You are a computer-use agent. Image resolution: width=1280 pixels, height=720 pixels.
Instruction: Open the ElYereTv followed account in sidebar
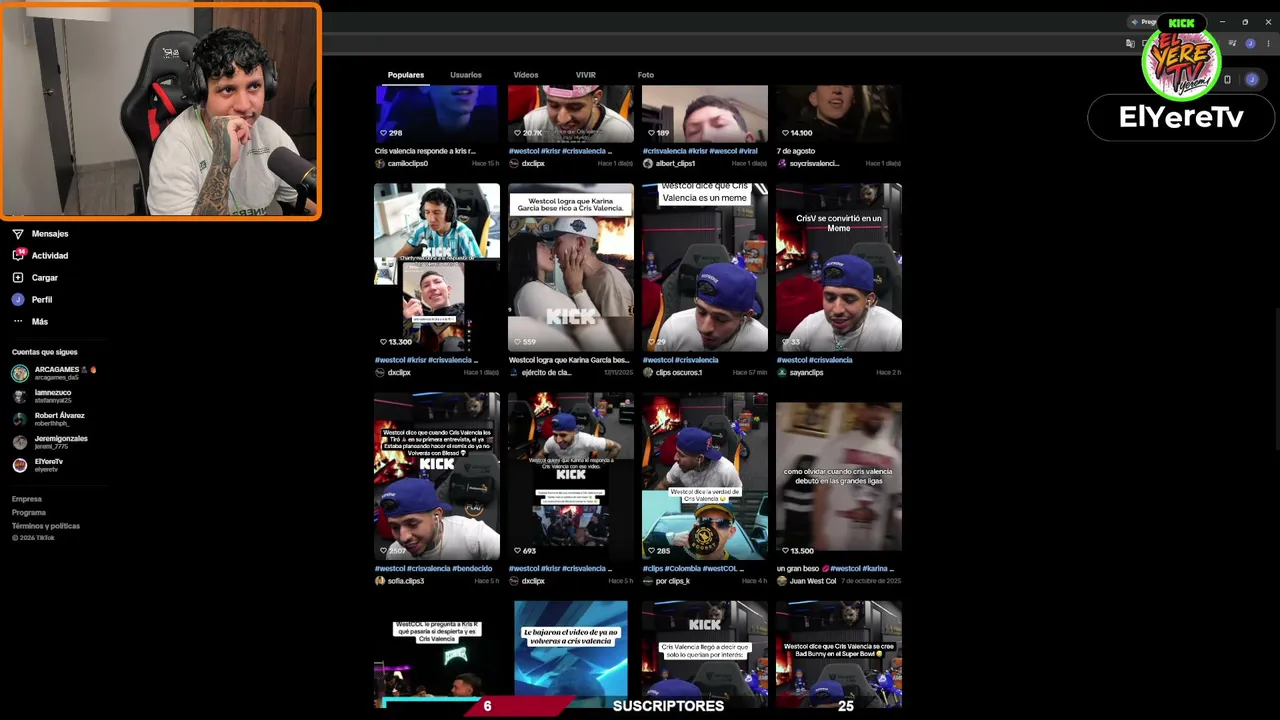[38, 465]
